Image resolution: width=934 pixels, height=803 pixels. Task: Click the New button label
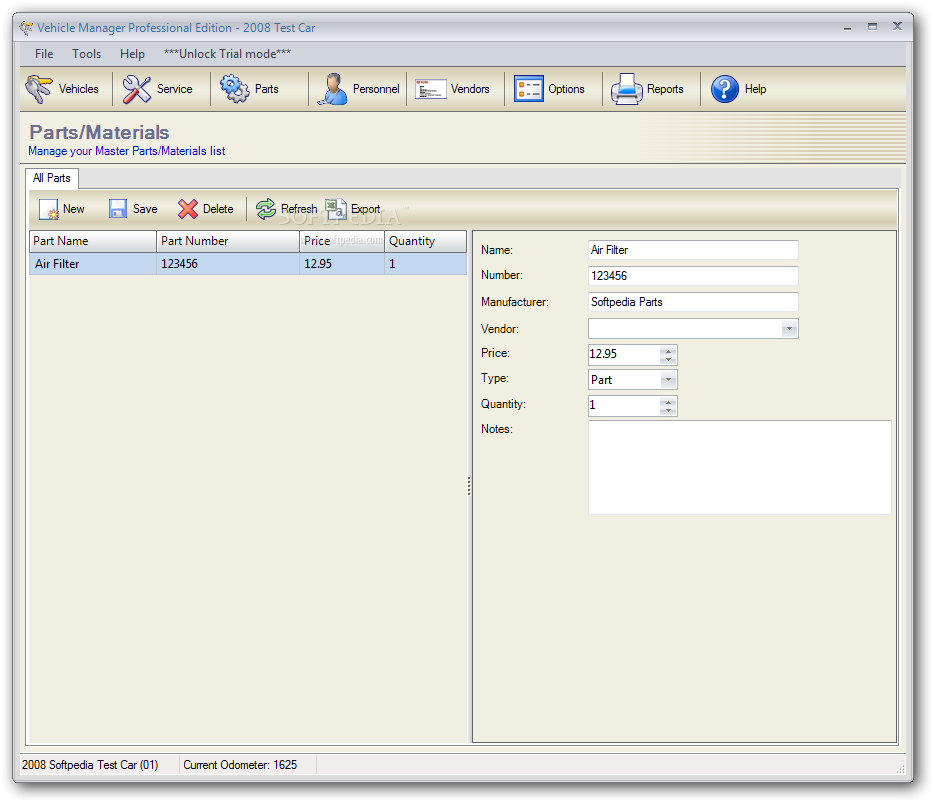(74, 209)
